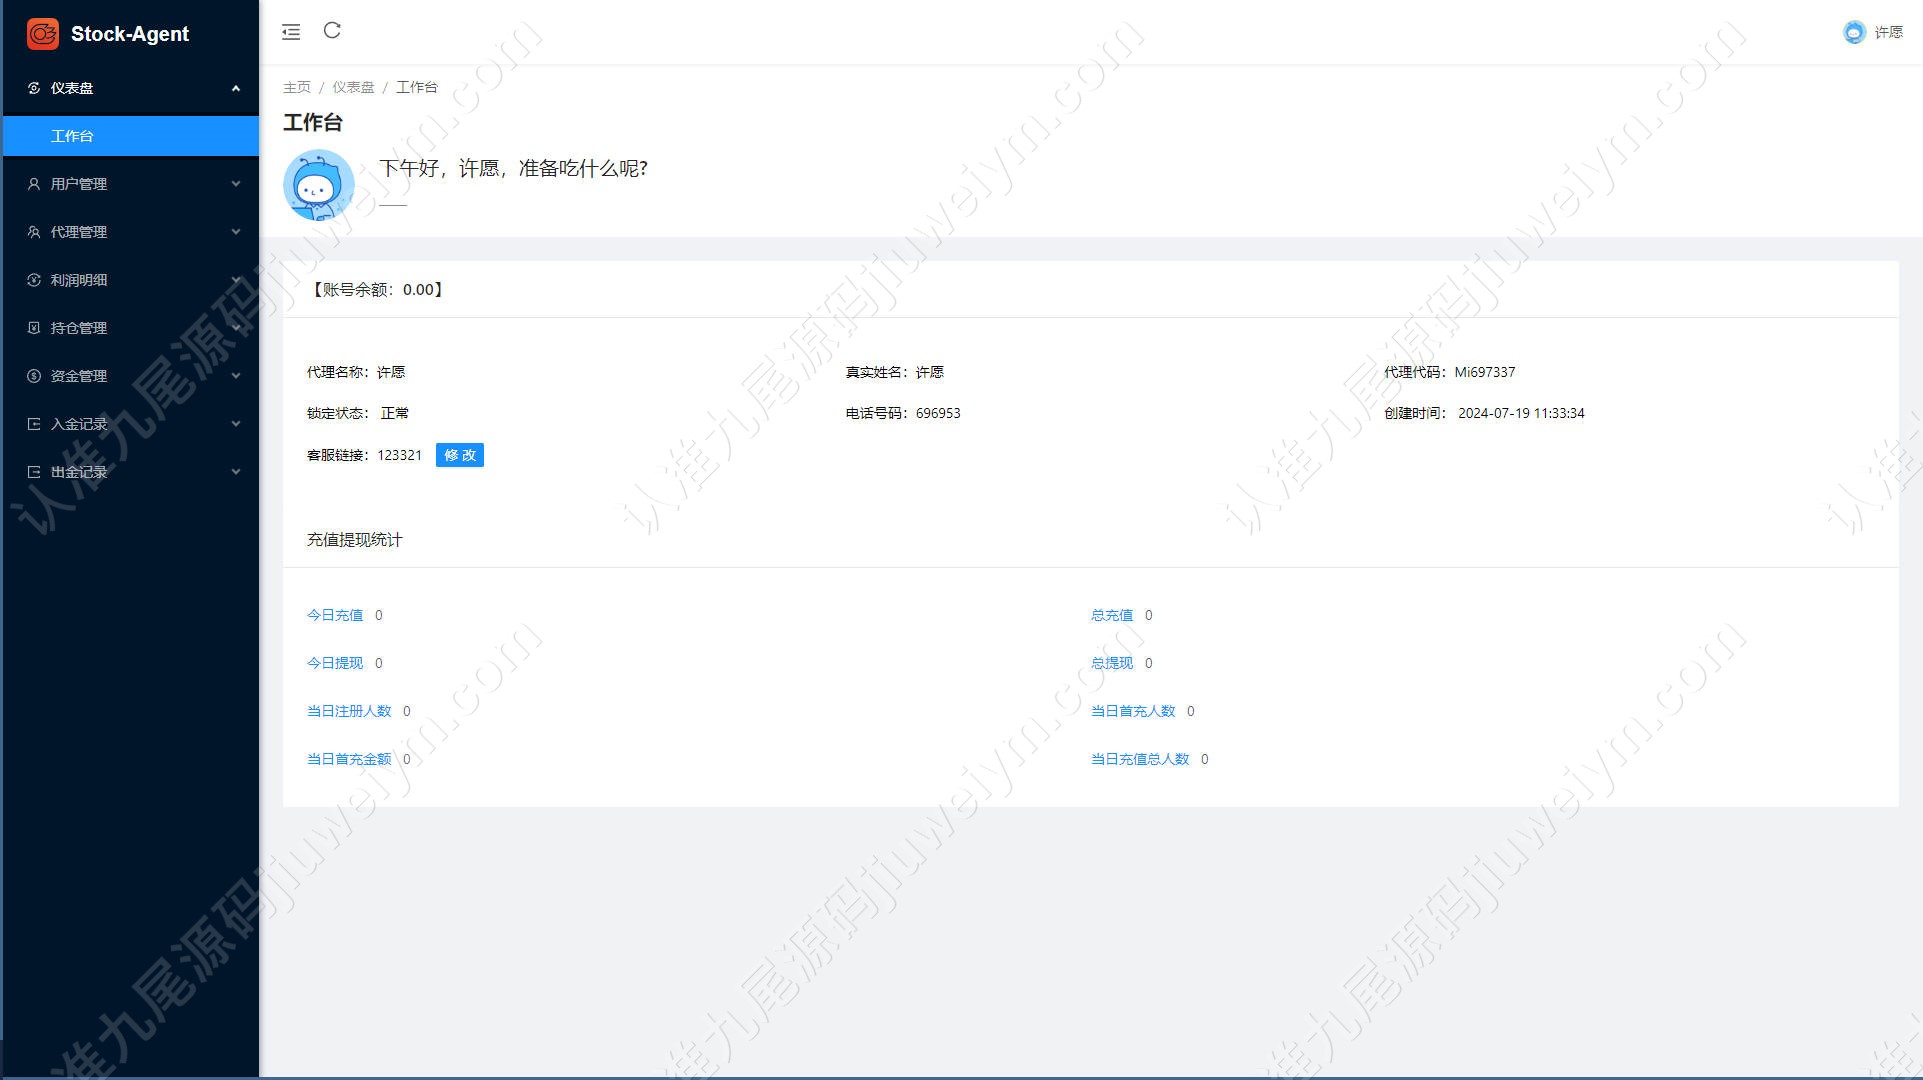1923x1080 pixels.
Task: Click the 用户管理 person icon
Action: pos(34,184)
